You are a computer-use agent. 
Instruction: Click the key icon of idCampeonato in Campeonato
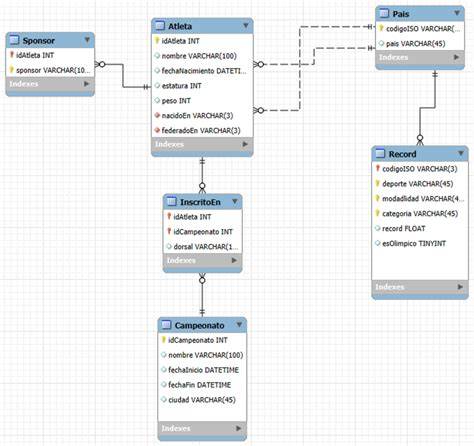[x=164, y=340]
